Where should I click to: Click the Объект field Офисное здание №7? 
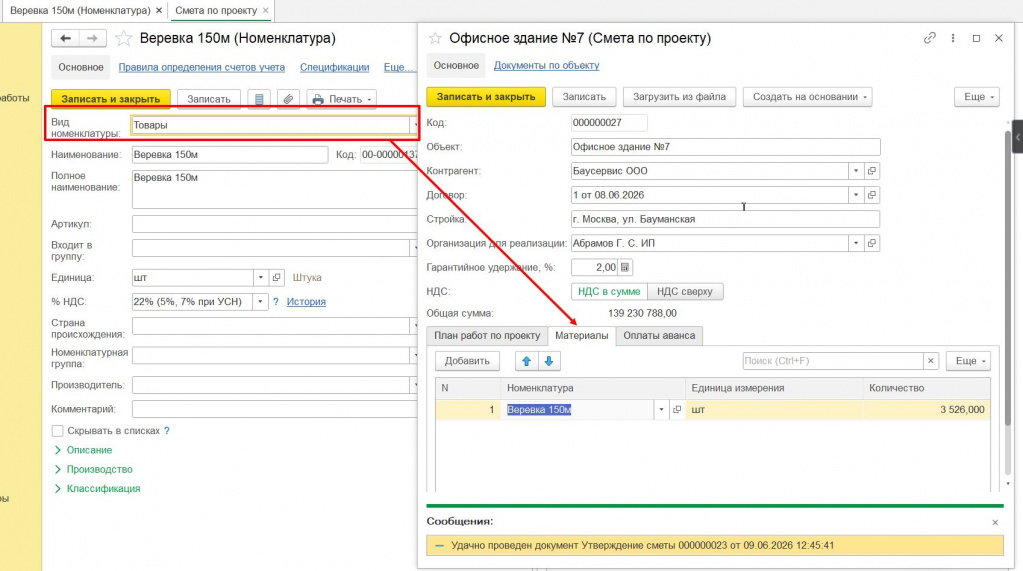click(x=725, y=147)
